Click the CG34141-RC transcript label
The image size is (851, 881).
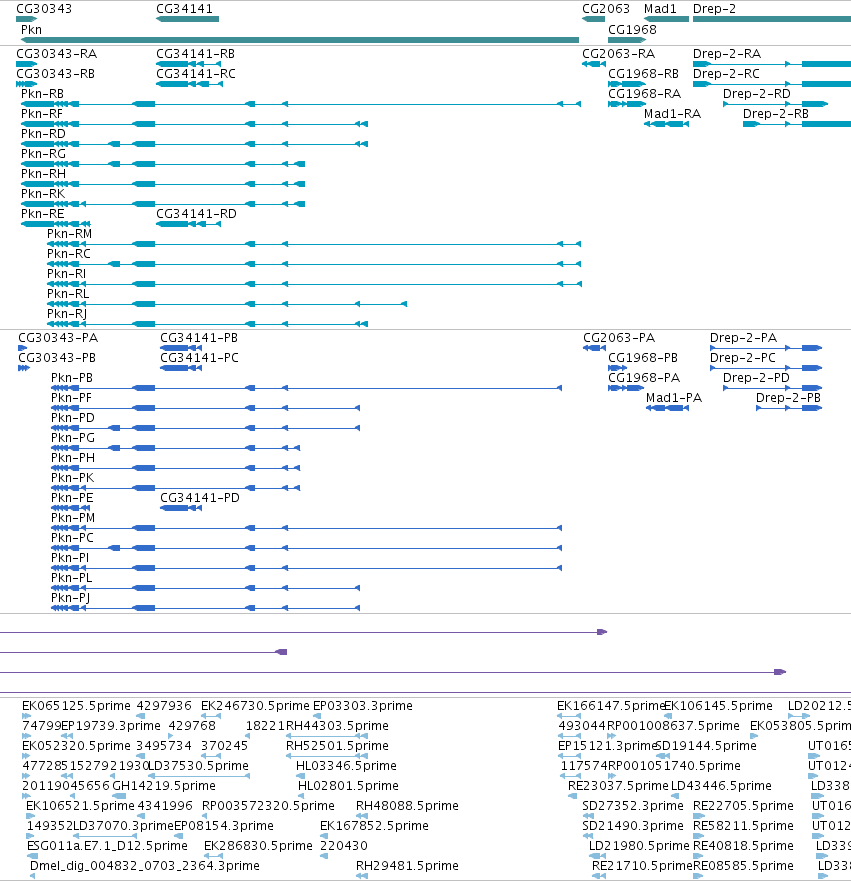click(195, 74)
